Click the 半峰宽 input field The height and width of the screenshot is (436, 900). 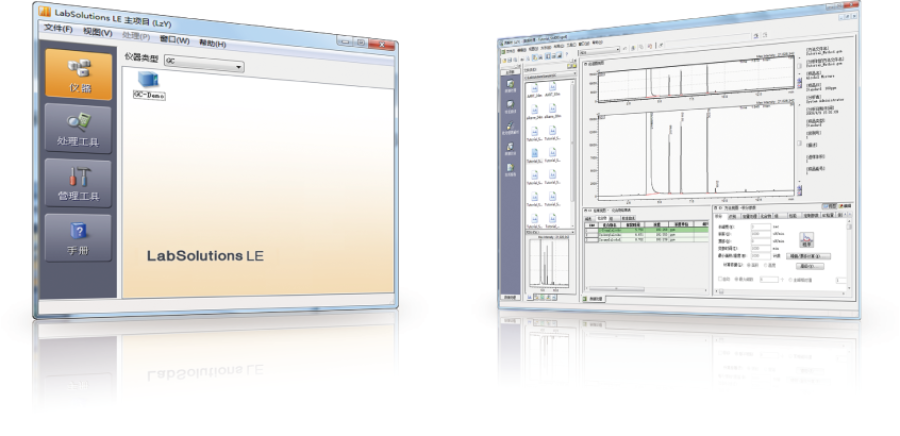click(761, 227)
